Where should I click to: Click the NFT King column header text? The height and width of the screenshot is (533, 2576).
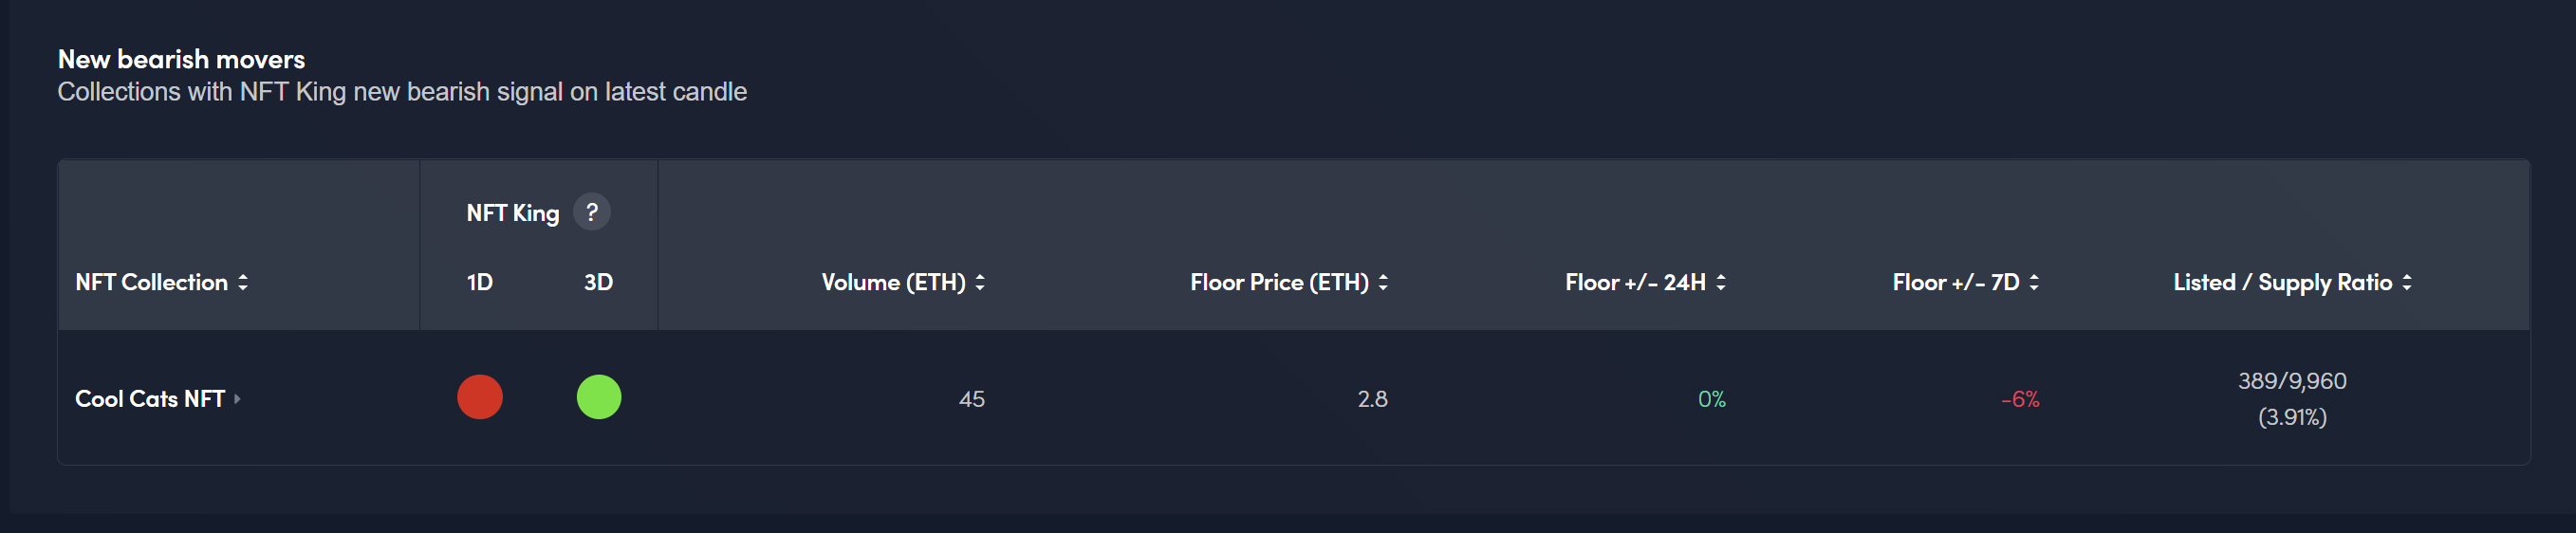tap(512, 213)
